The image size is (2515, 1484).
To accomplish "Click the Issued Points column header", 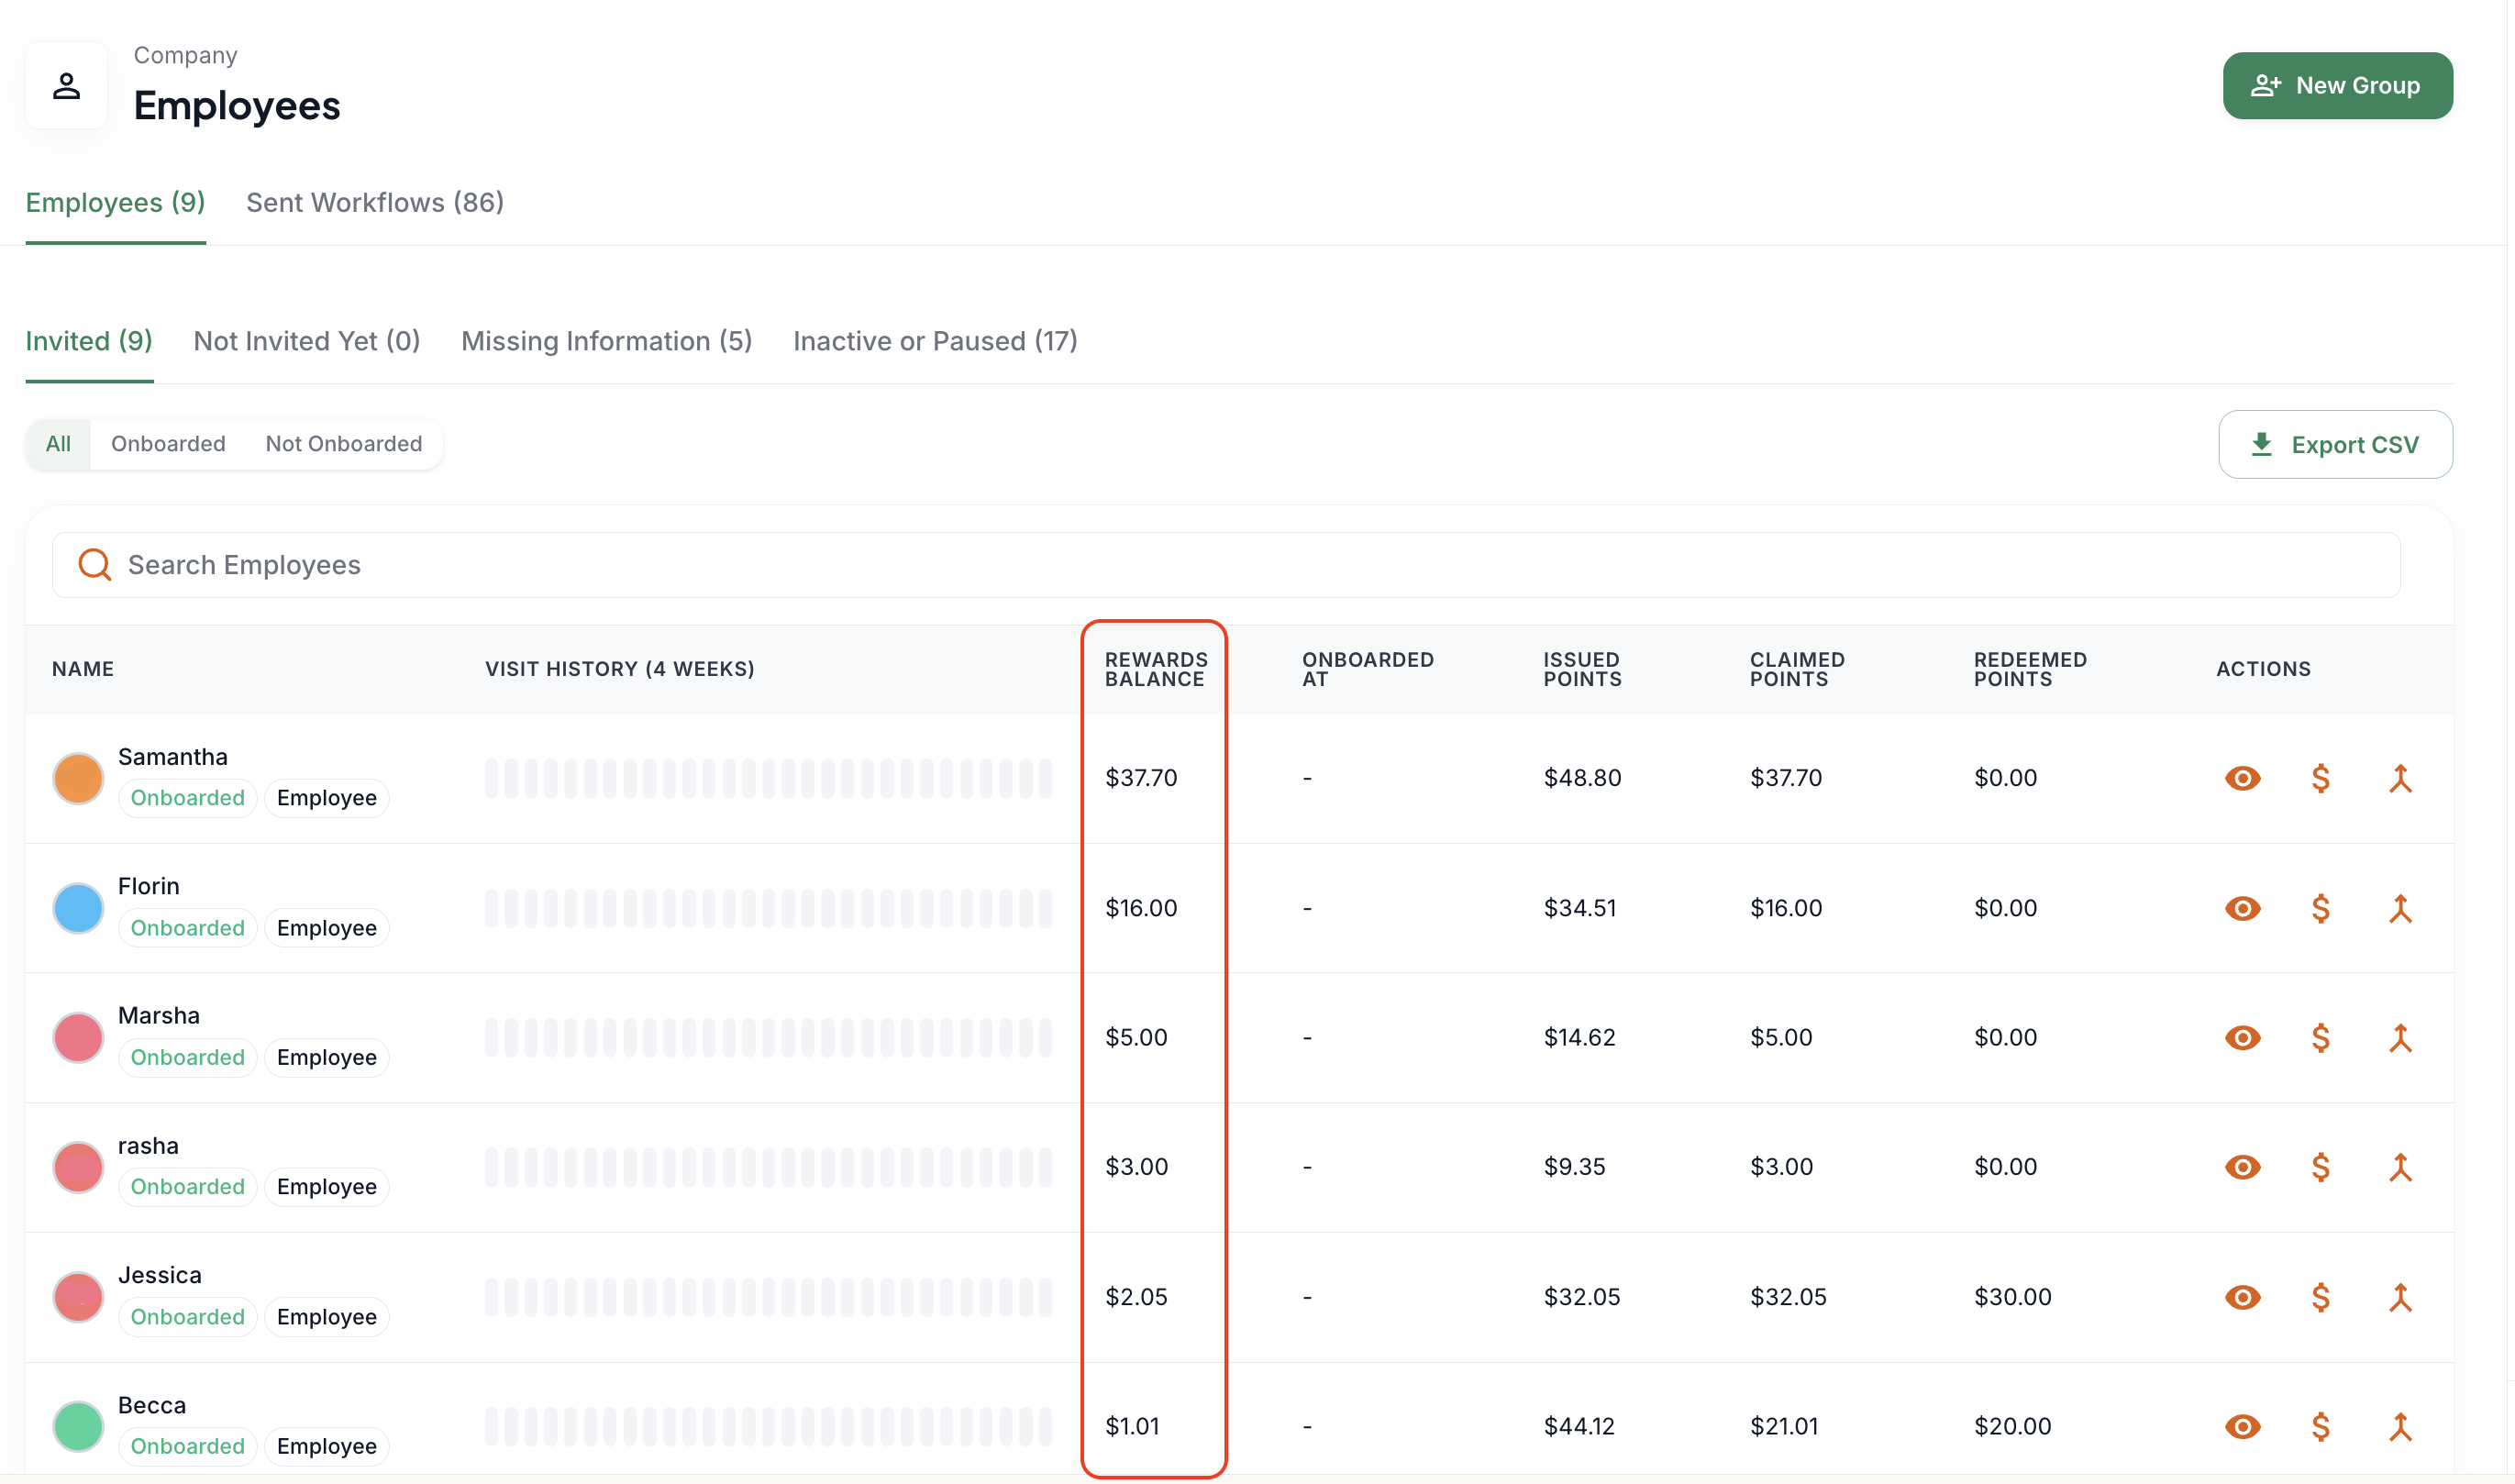I will point(1582,669).
